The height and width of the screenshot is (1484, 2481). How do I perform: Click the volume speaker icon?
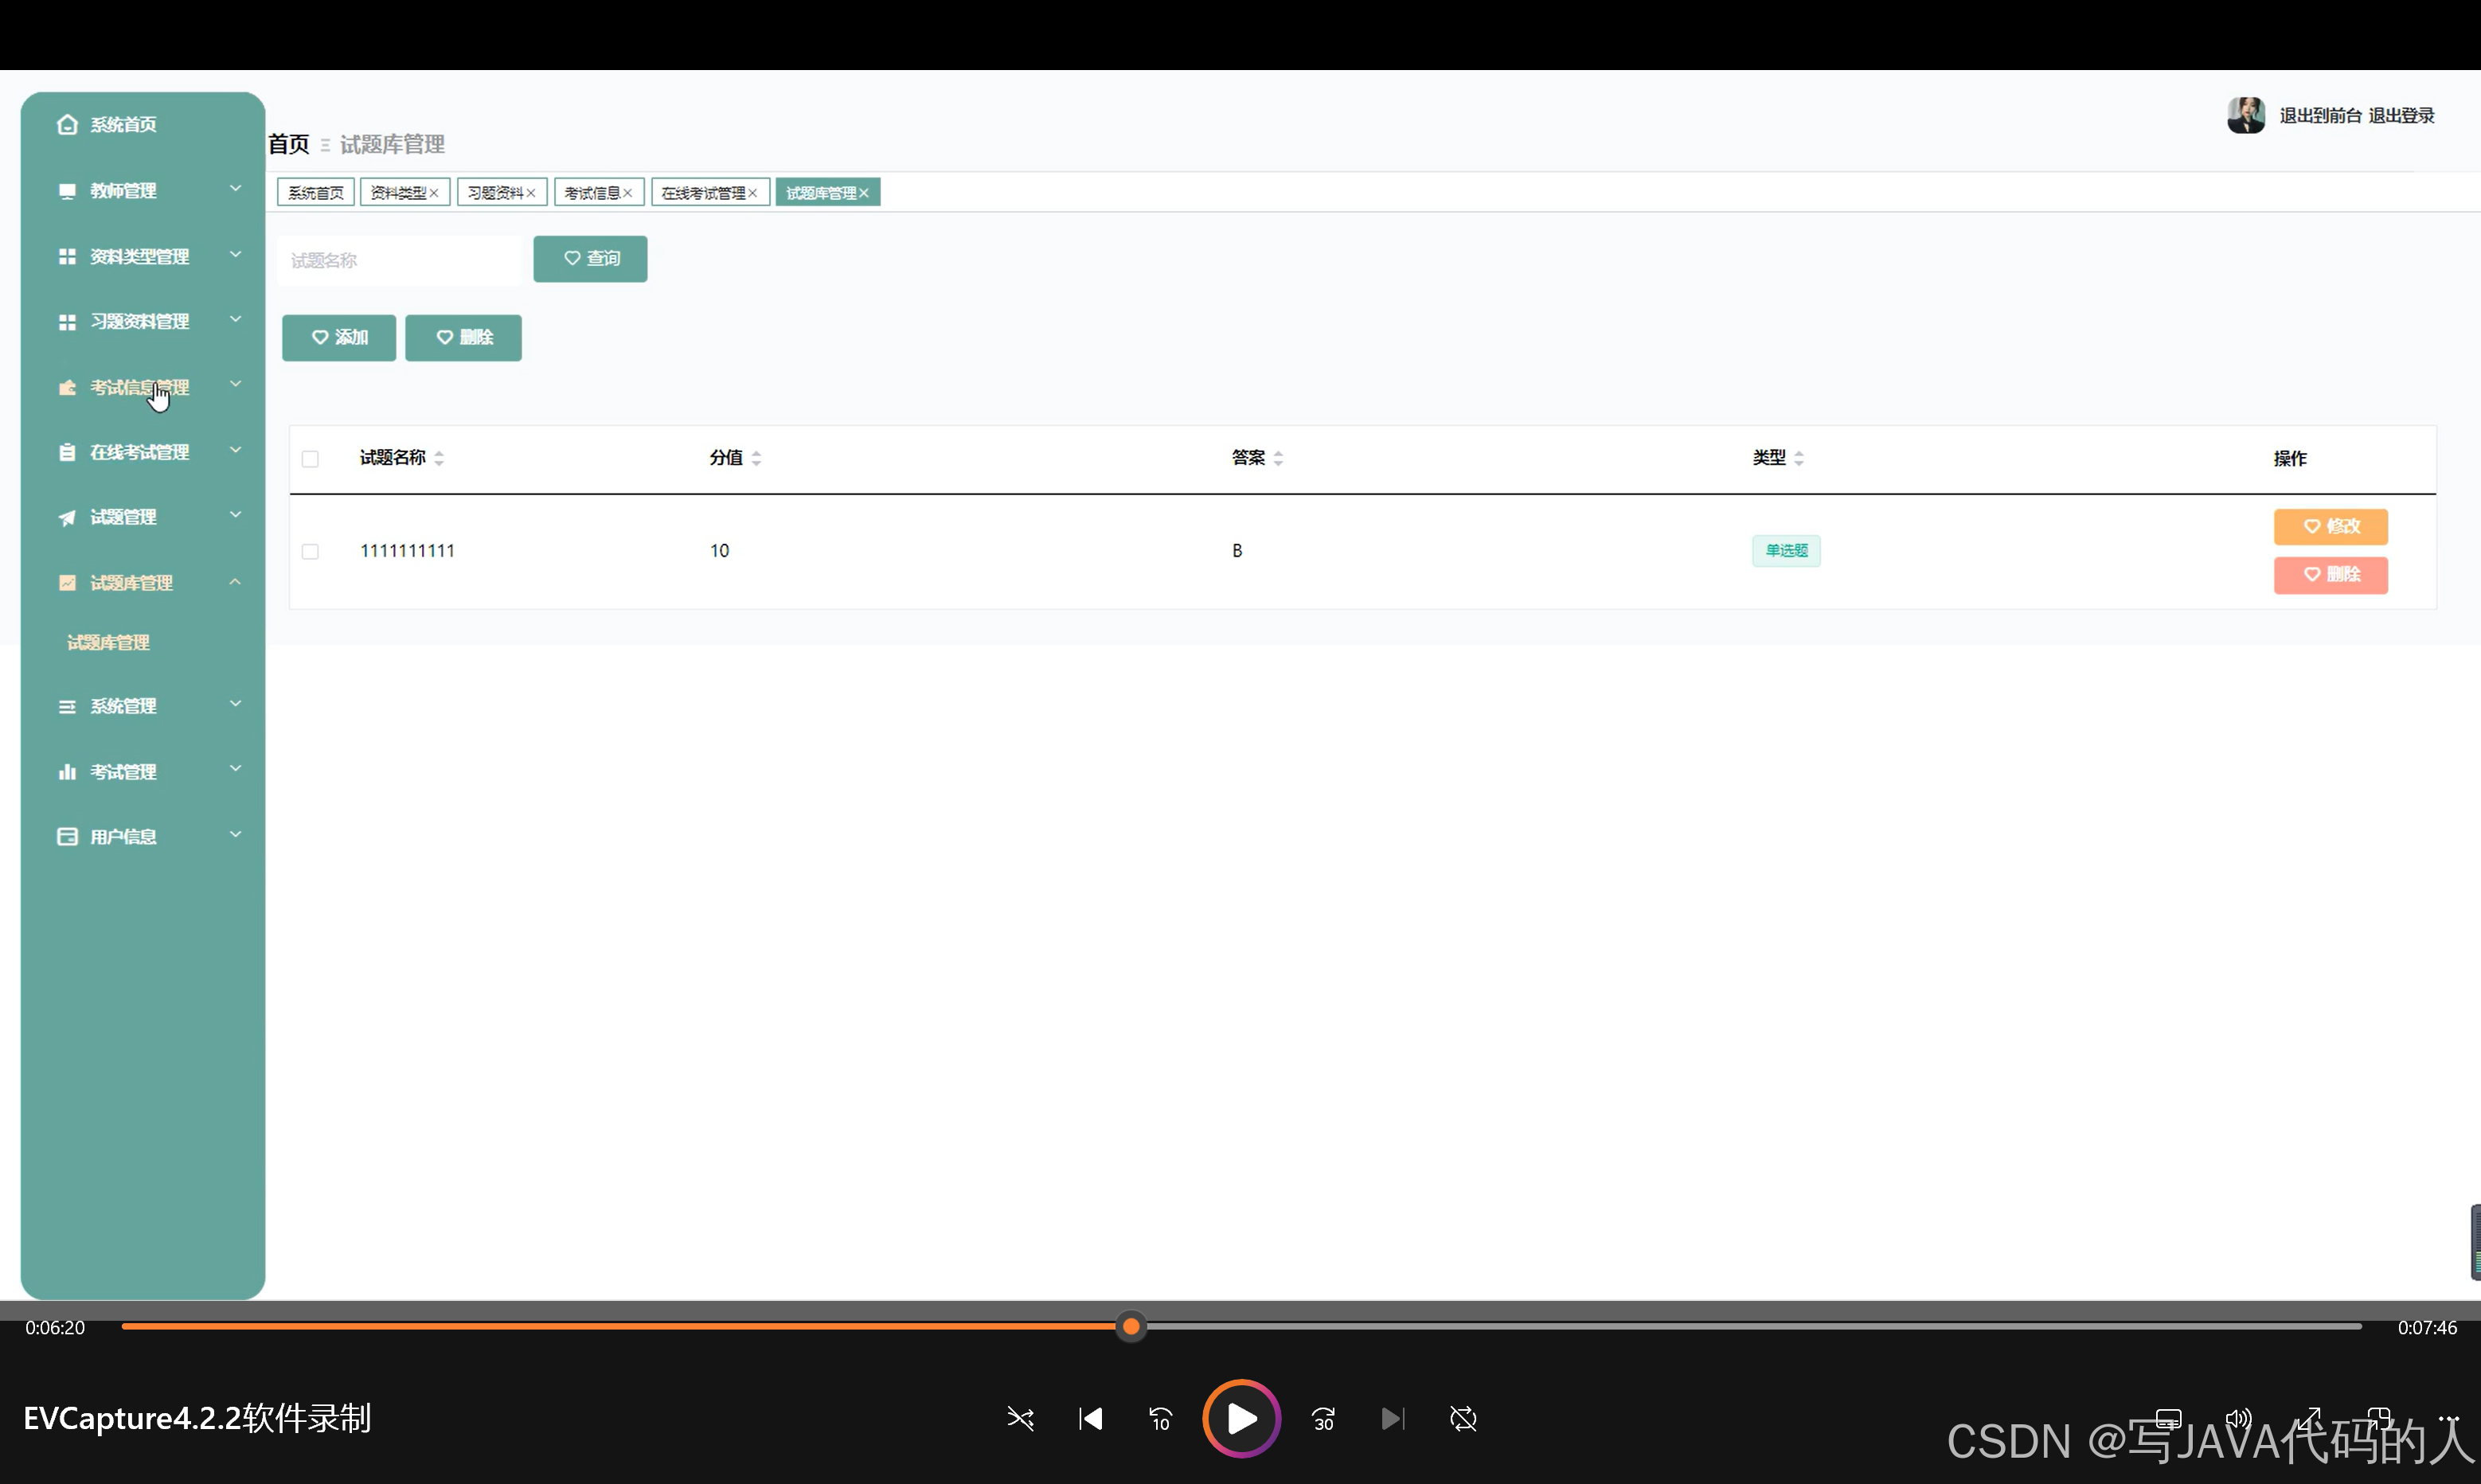pos(2238,1418)
